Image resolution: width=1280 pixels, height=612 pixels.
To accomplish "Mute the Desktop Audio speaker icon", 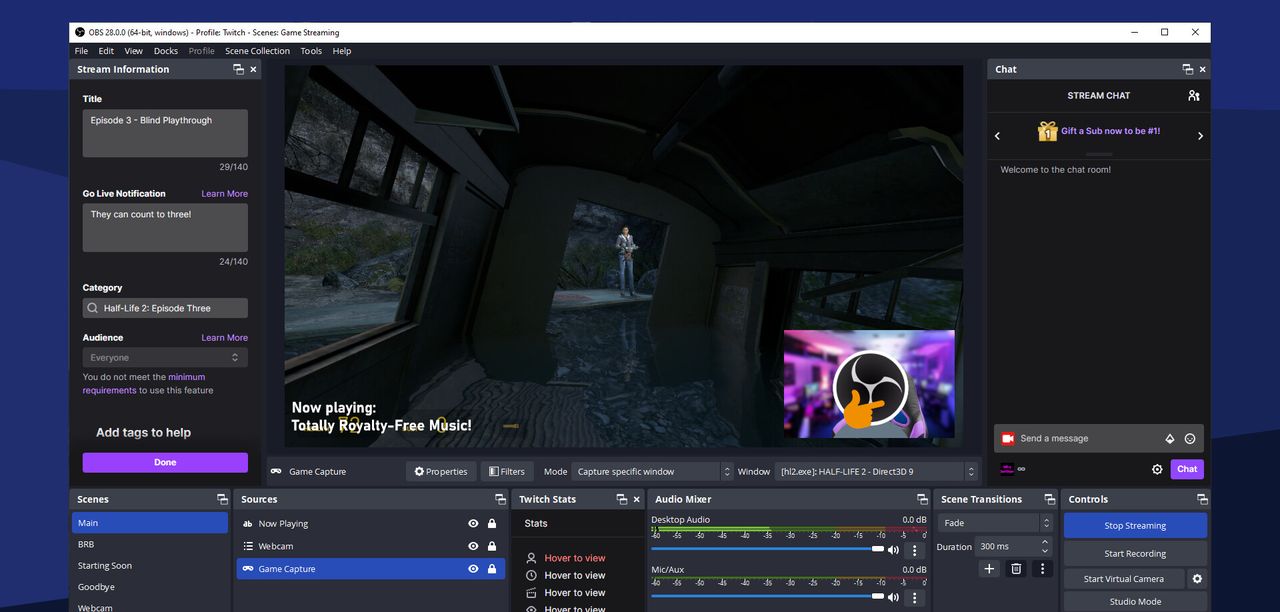I will (893, 550).
